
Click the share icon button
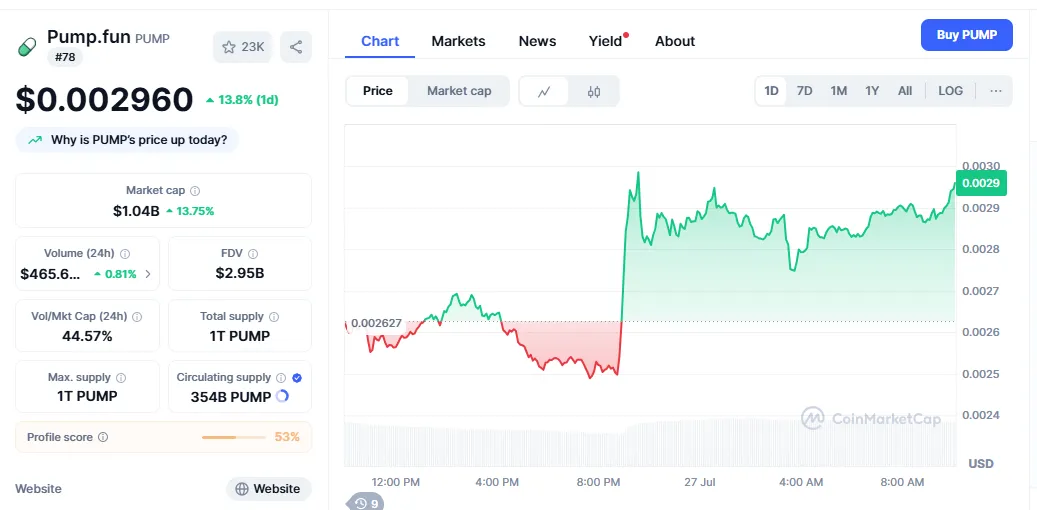coord(295,47)
